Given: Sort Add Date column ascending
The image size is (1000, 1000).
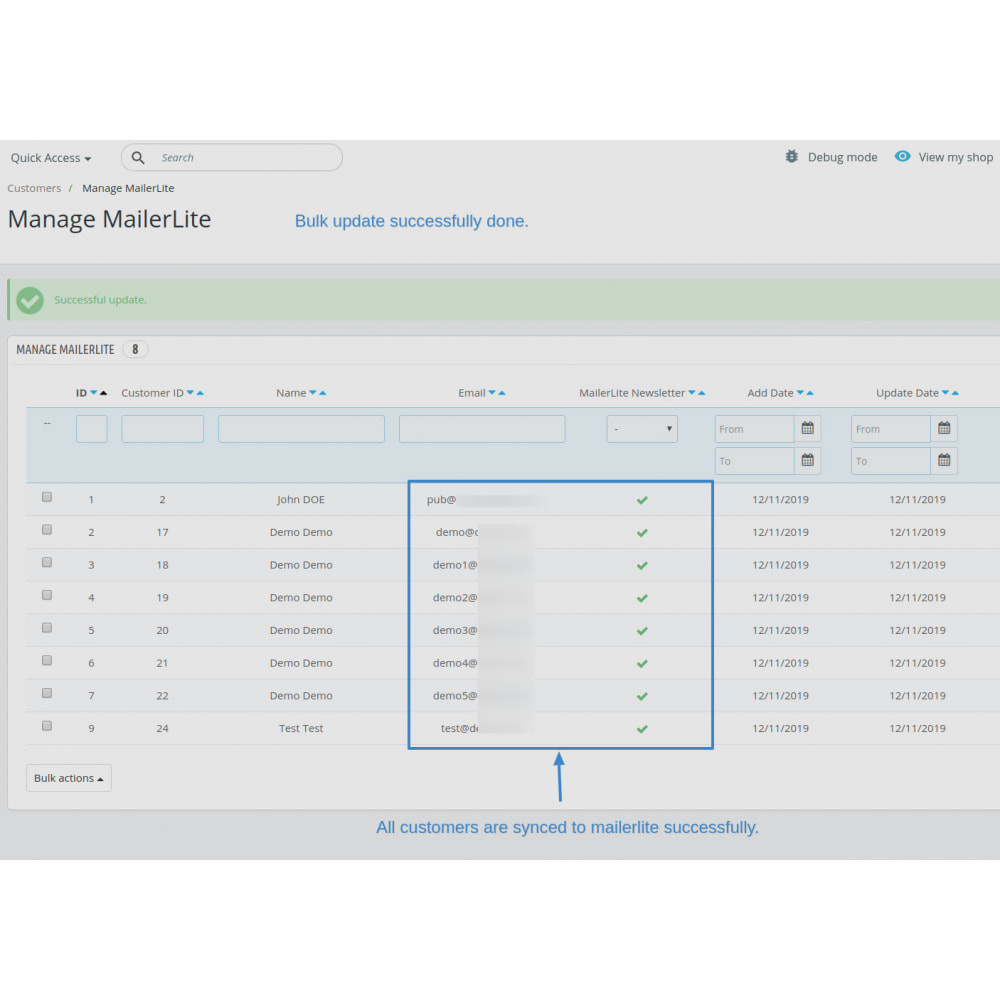Looking at the screenshot, I should (x=810, y=393).
